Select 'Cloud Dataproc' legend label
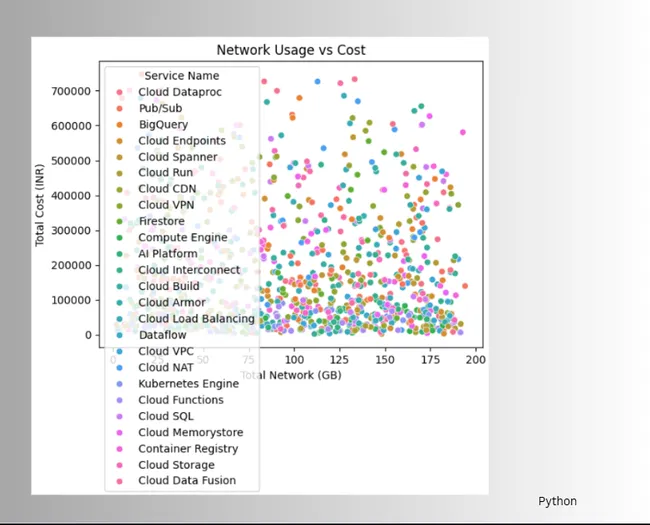Image resolution: width=650 pixels, height=525 pixels. coord(180,92)
